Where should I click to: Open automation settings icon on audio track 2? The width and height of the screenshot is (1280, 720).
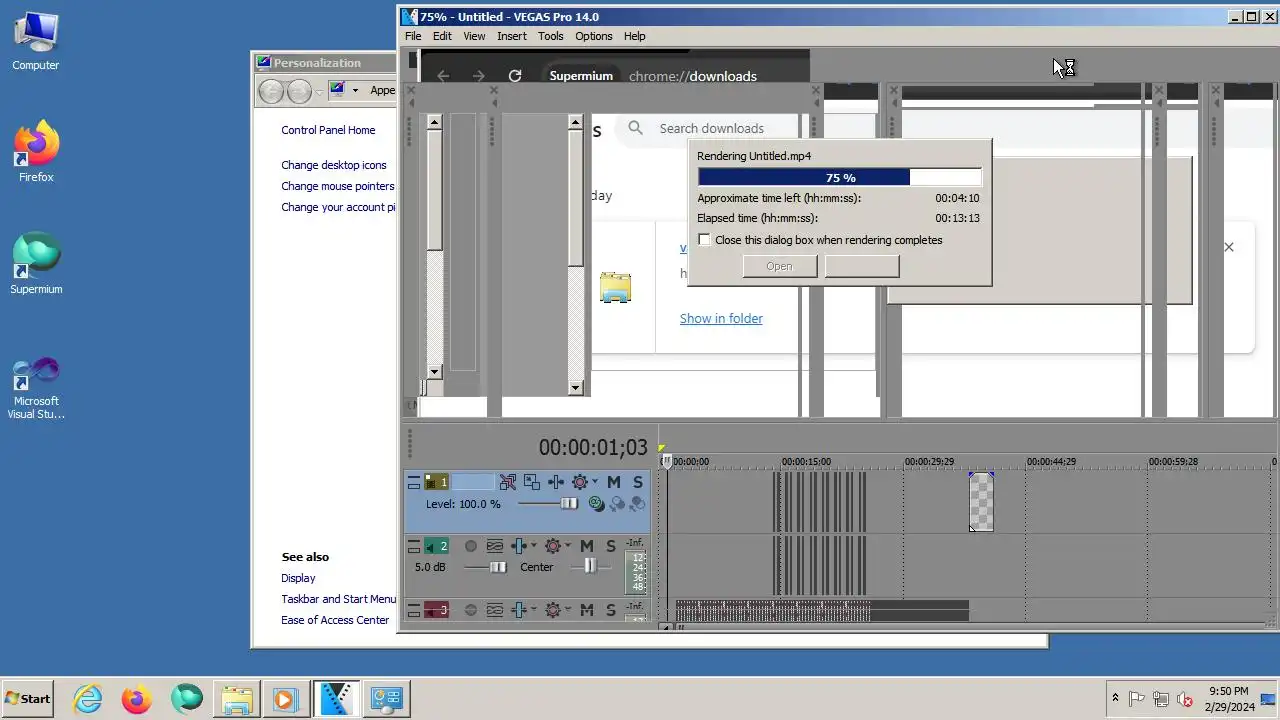pos(519,546)
